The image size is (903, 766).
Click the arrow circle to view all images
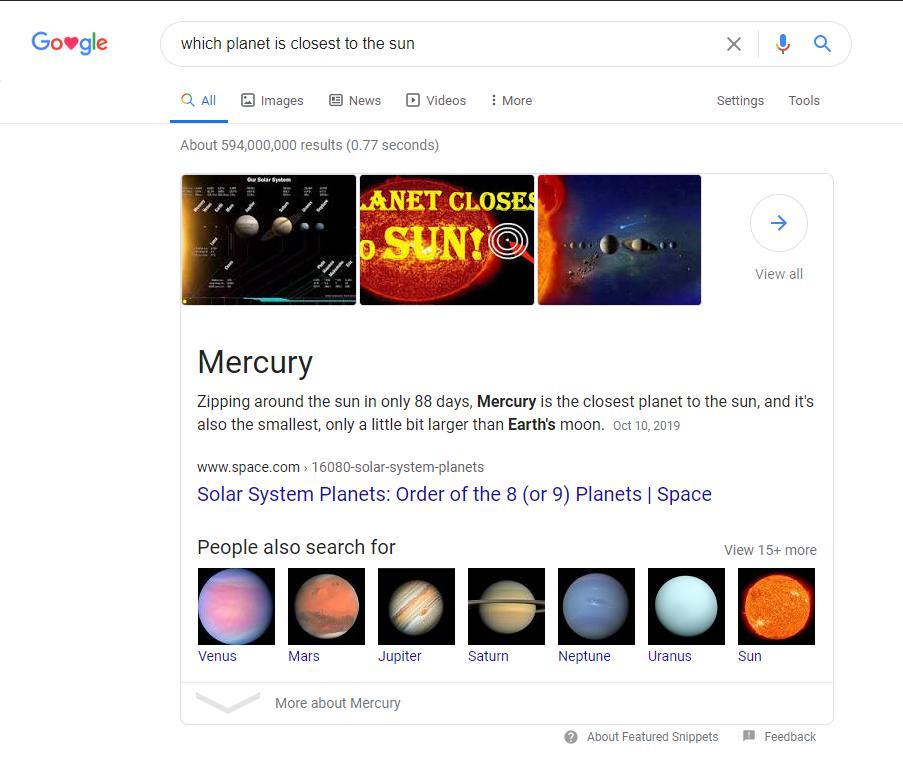coord(778,223)
